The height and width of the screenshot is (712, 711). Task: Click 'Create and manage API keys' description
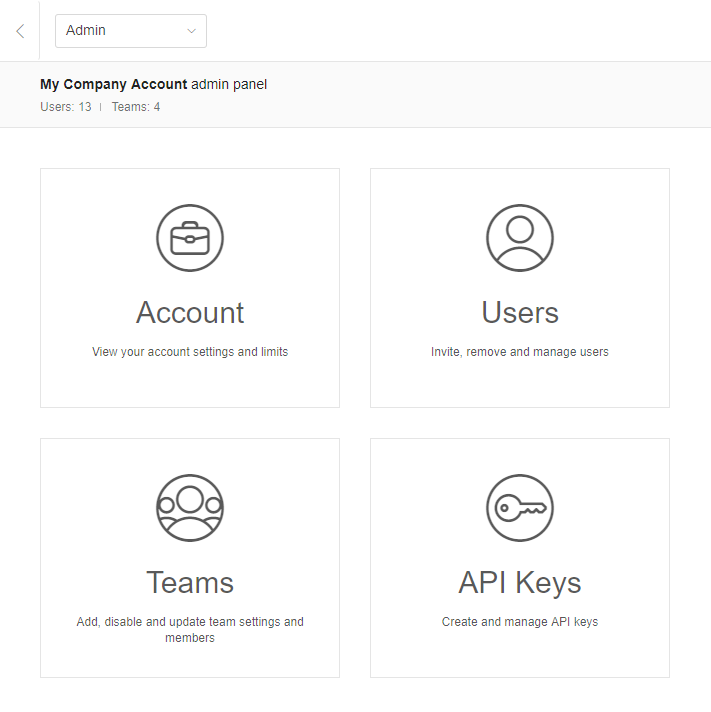coord(520,622)
